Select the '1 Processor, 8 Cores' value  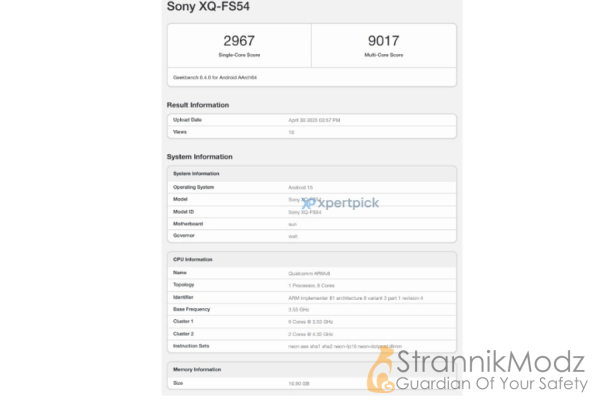[311, 286]
